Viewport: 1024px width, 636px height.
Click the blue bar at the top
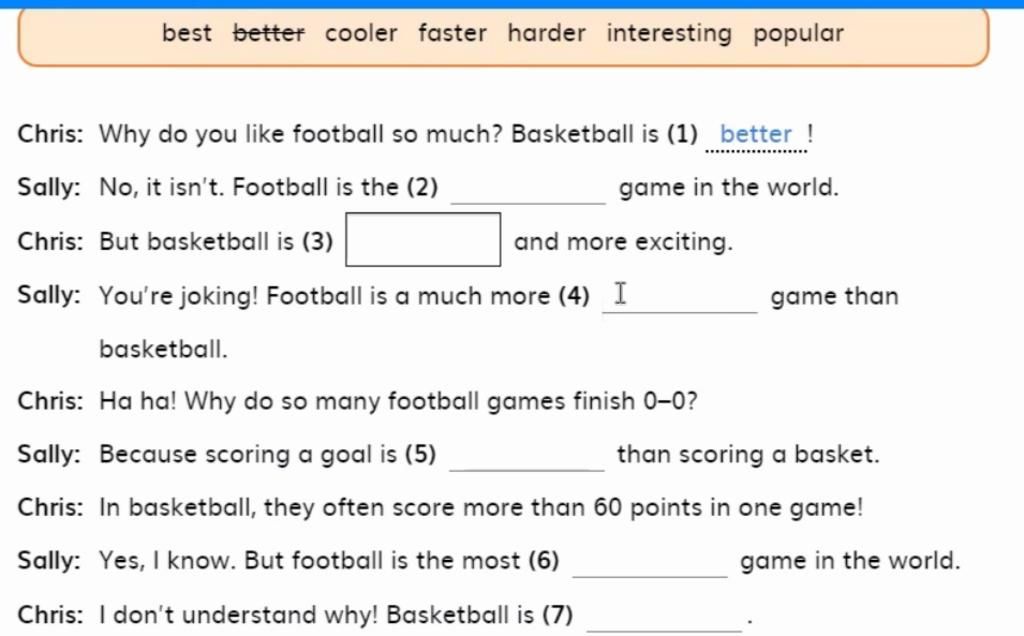pos(512,4)
